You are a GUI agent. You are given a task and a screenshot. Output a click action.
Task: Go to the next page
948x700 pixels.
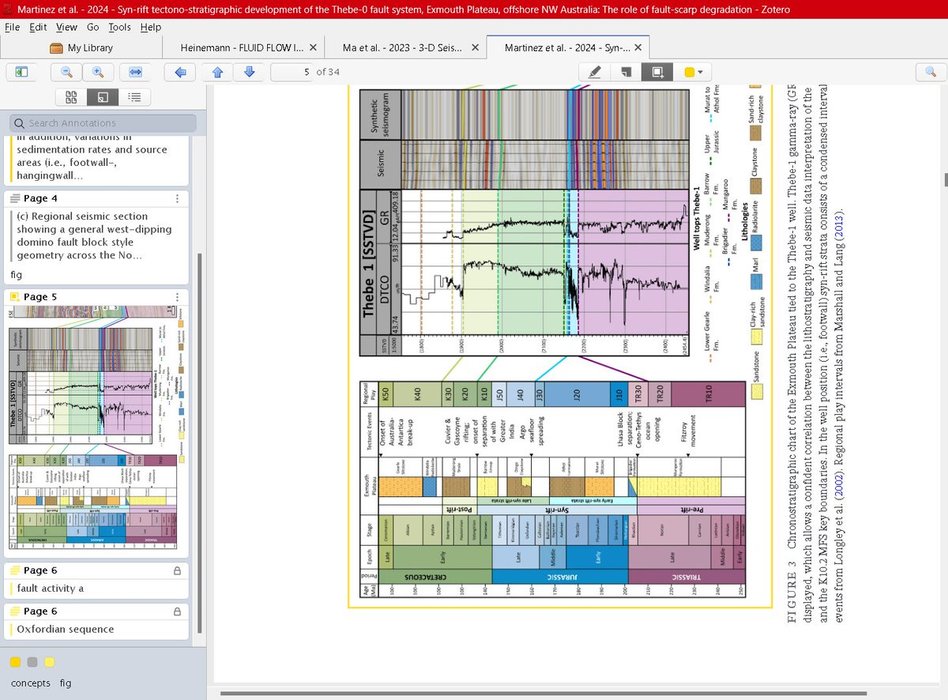click(x=249, y=72)
